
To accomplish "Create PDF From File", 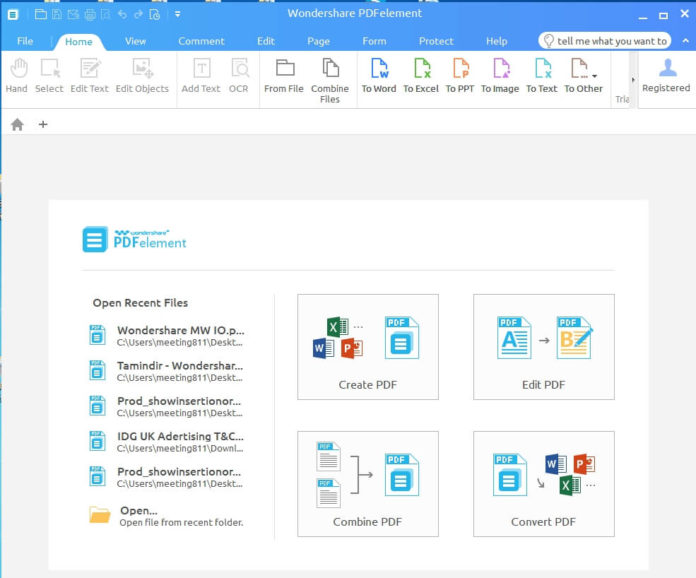I will point(284,76).
